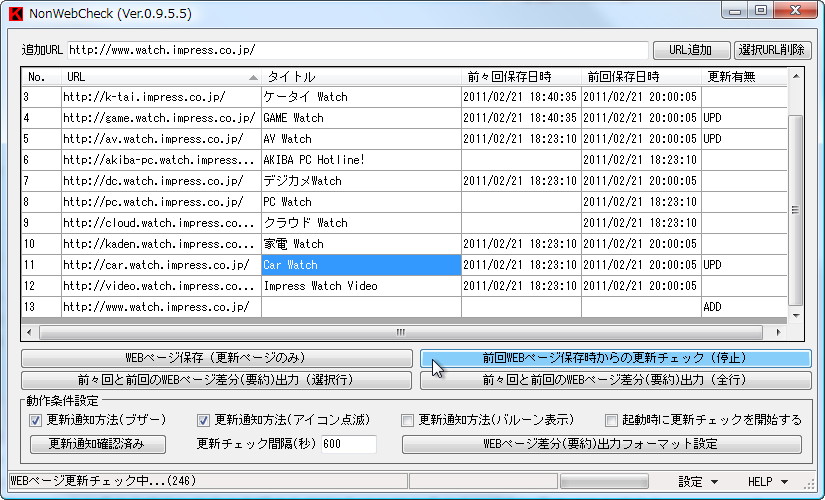This screenshot has height=500, width=825.
Task: Click status bar text WEBページ更新チェック中
Action: (x=103, y=481)
